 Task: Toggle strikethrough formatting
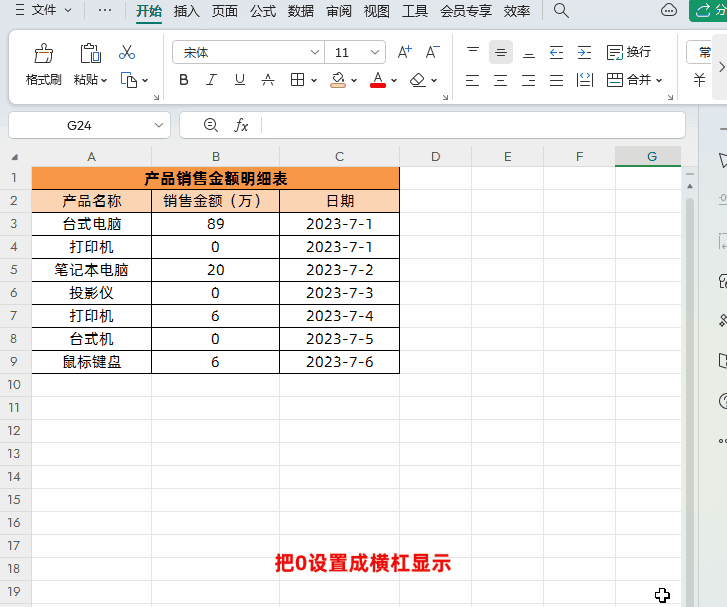tap(268, 80)
